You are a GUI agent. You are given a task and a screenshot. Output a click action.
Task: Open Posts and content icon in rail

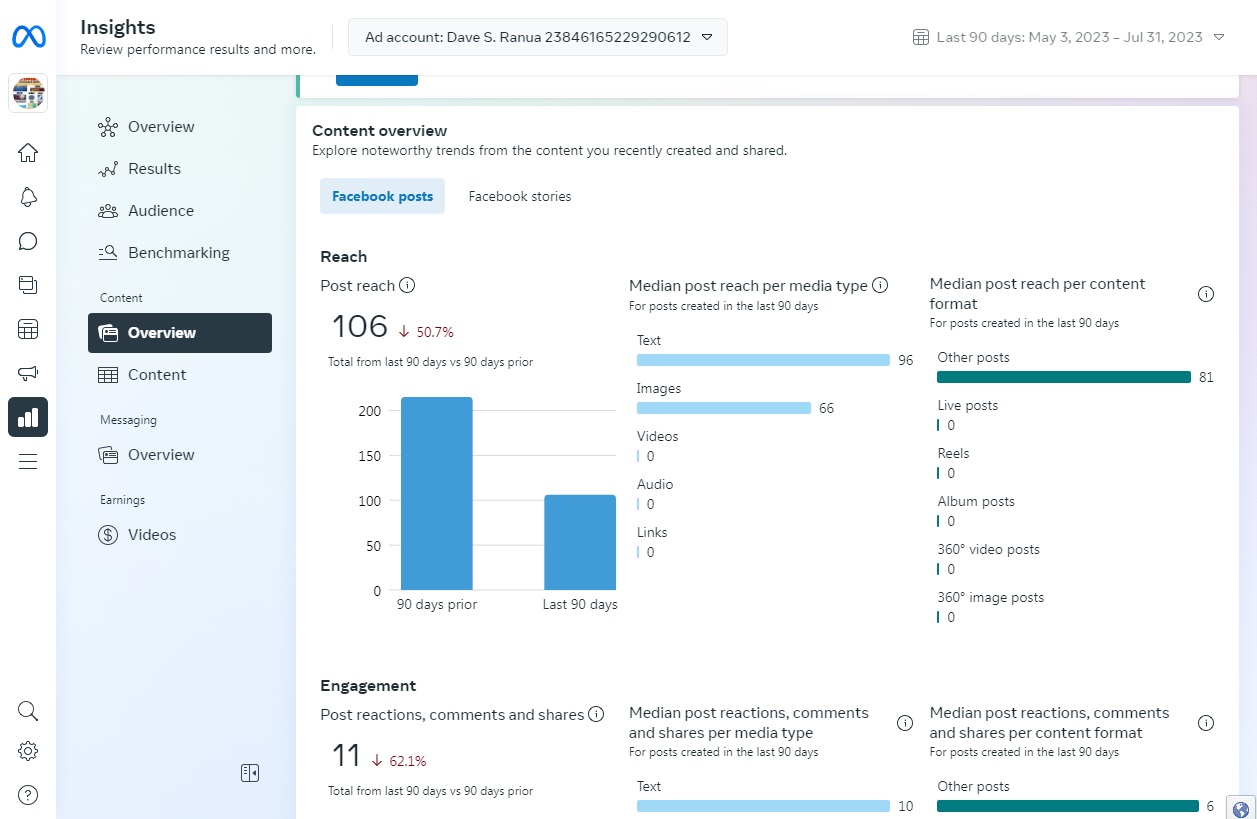(x=28, y=285)
